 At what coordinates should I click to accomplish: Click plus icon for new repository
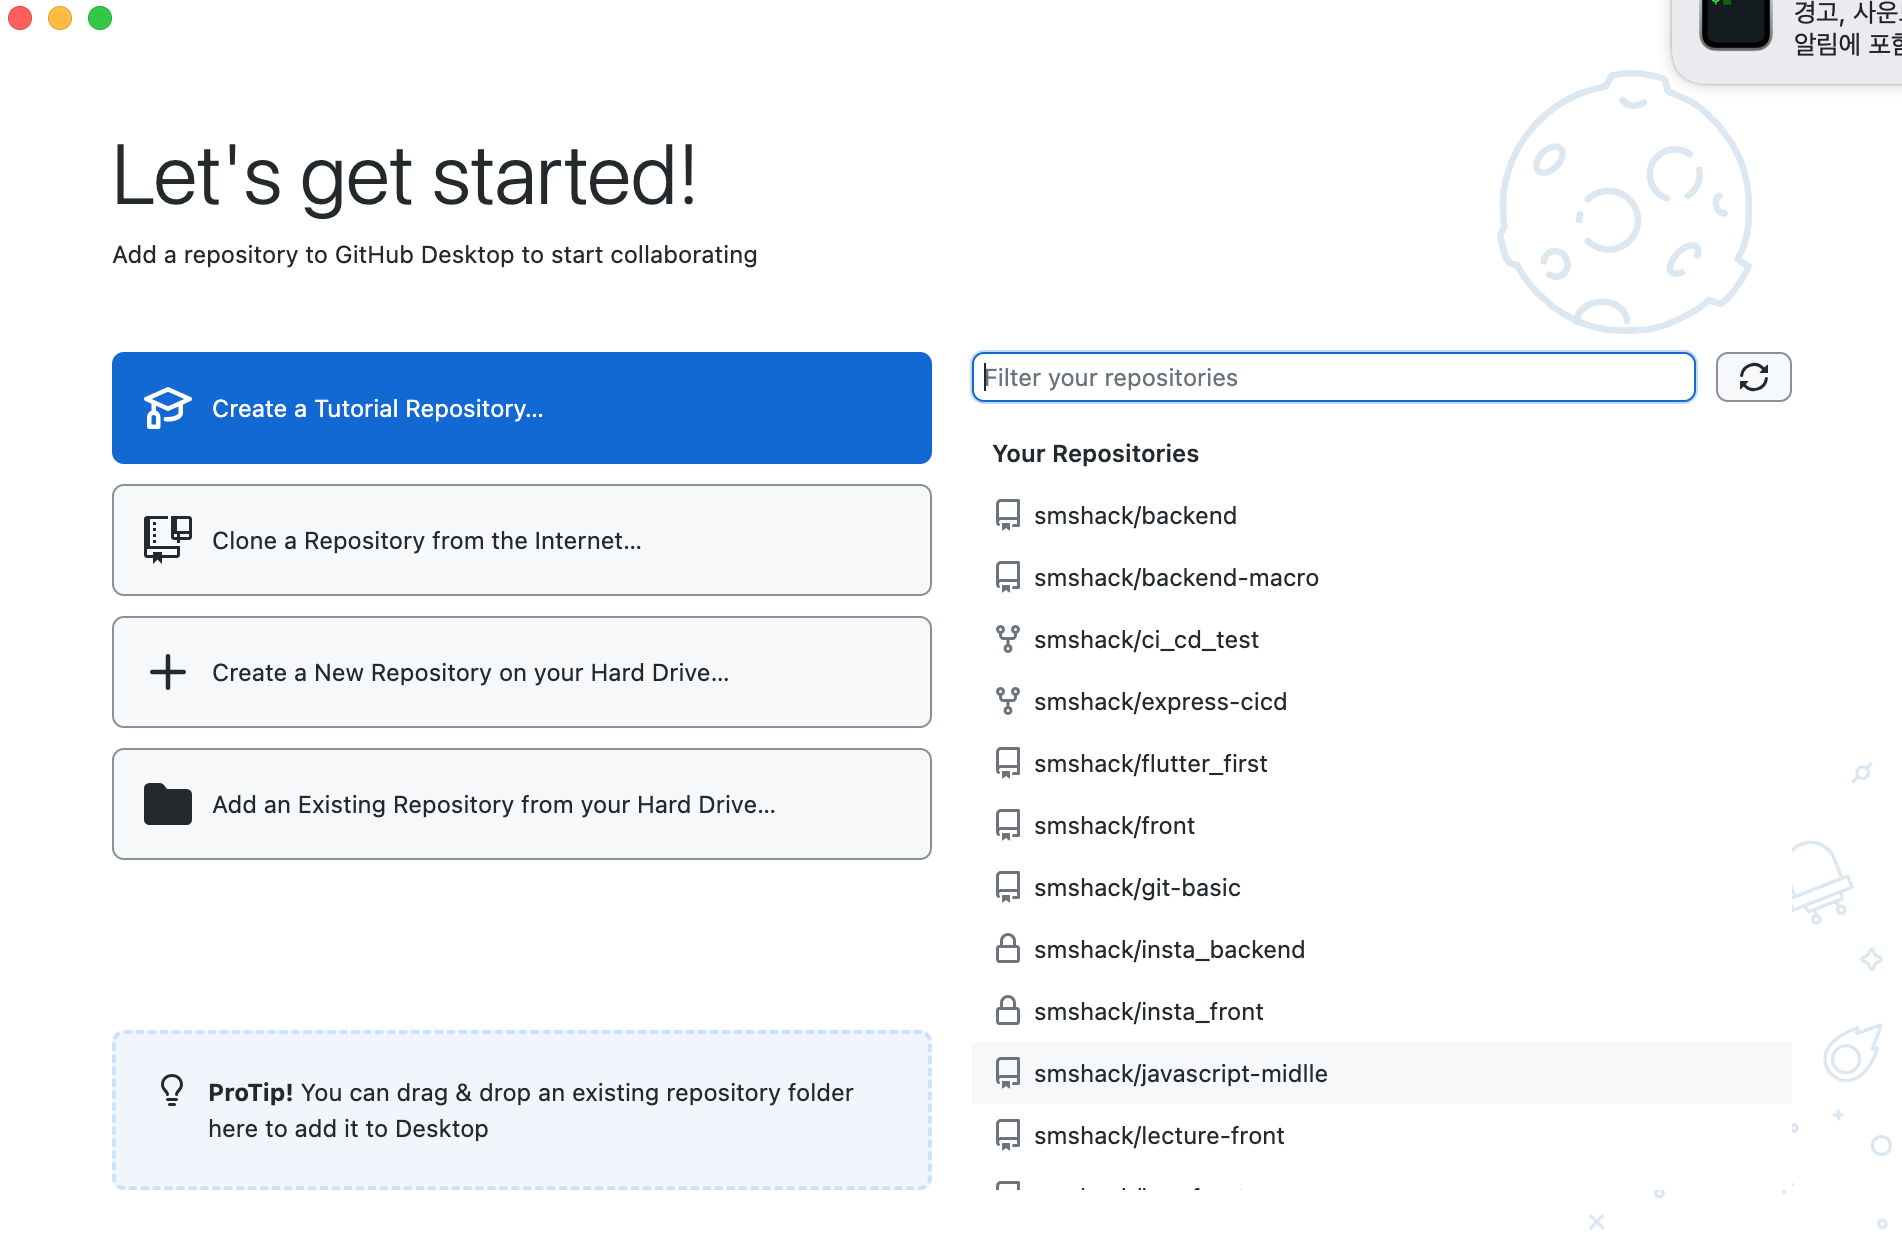point(167,672)
